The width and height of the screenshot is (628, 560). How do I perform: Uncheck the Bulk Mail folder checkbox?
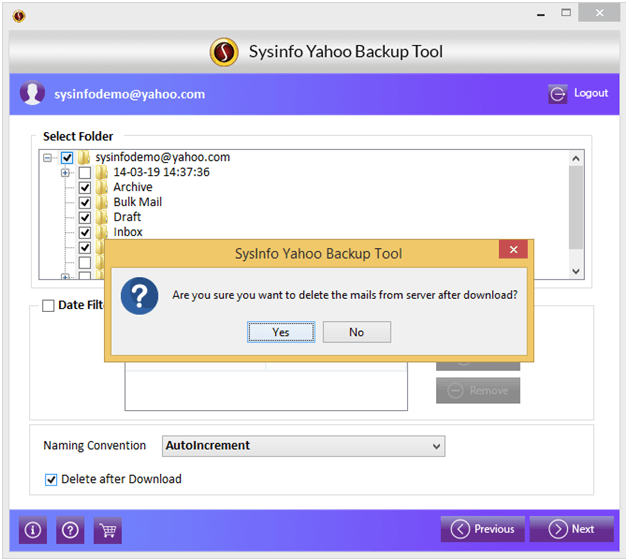pyautogui.click(x=85, y=203)
